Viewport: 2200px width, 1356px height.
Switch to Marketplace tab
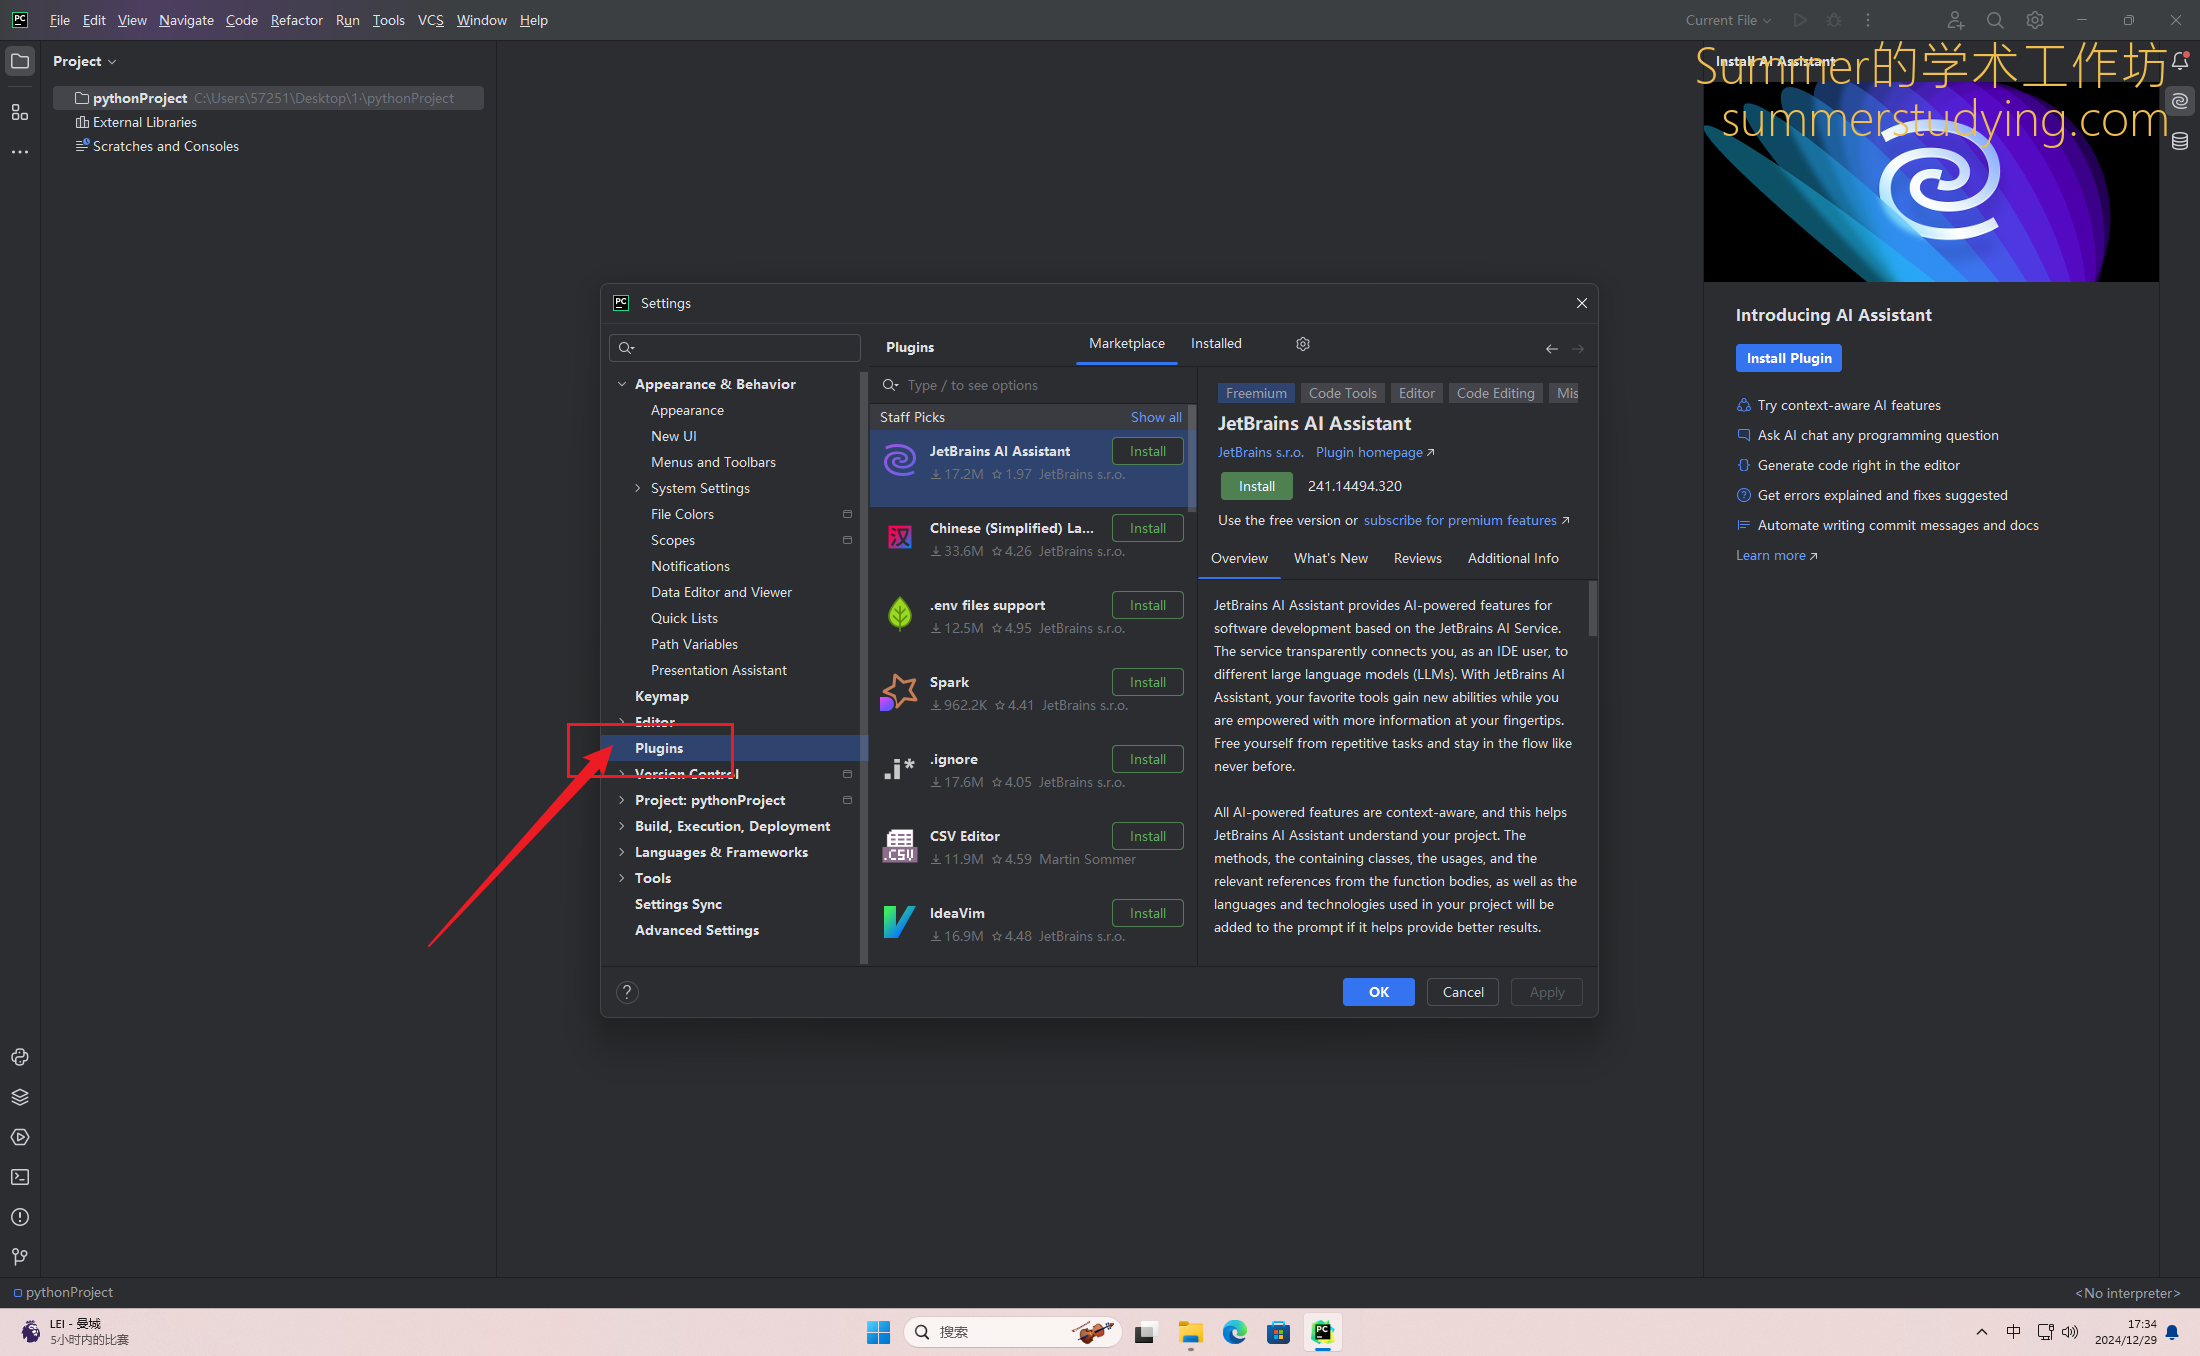(x=1127, y=343)
